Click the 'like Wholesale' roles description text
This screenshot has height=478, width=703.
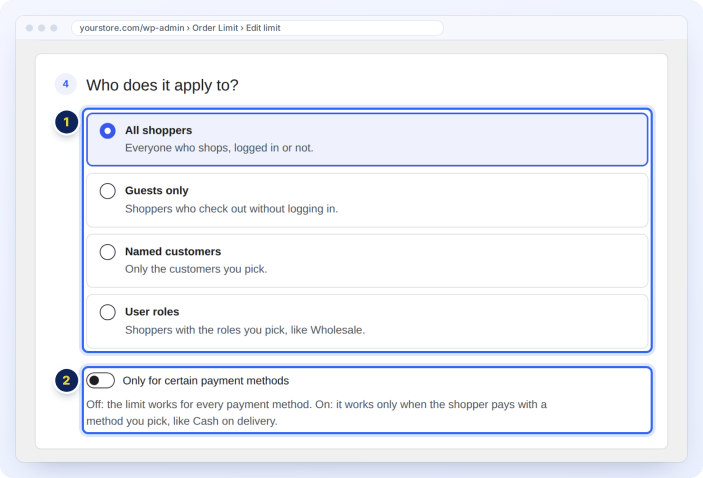click(245, 330)
